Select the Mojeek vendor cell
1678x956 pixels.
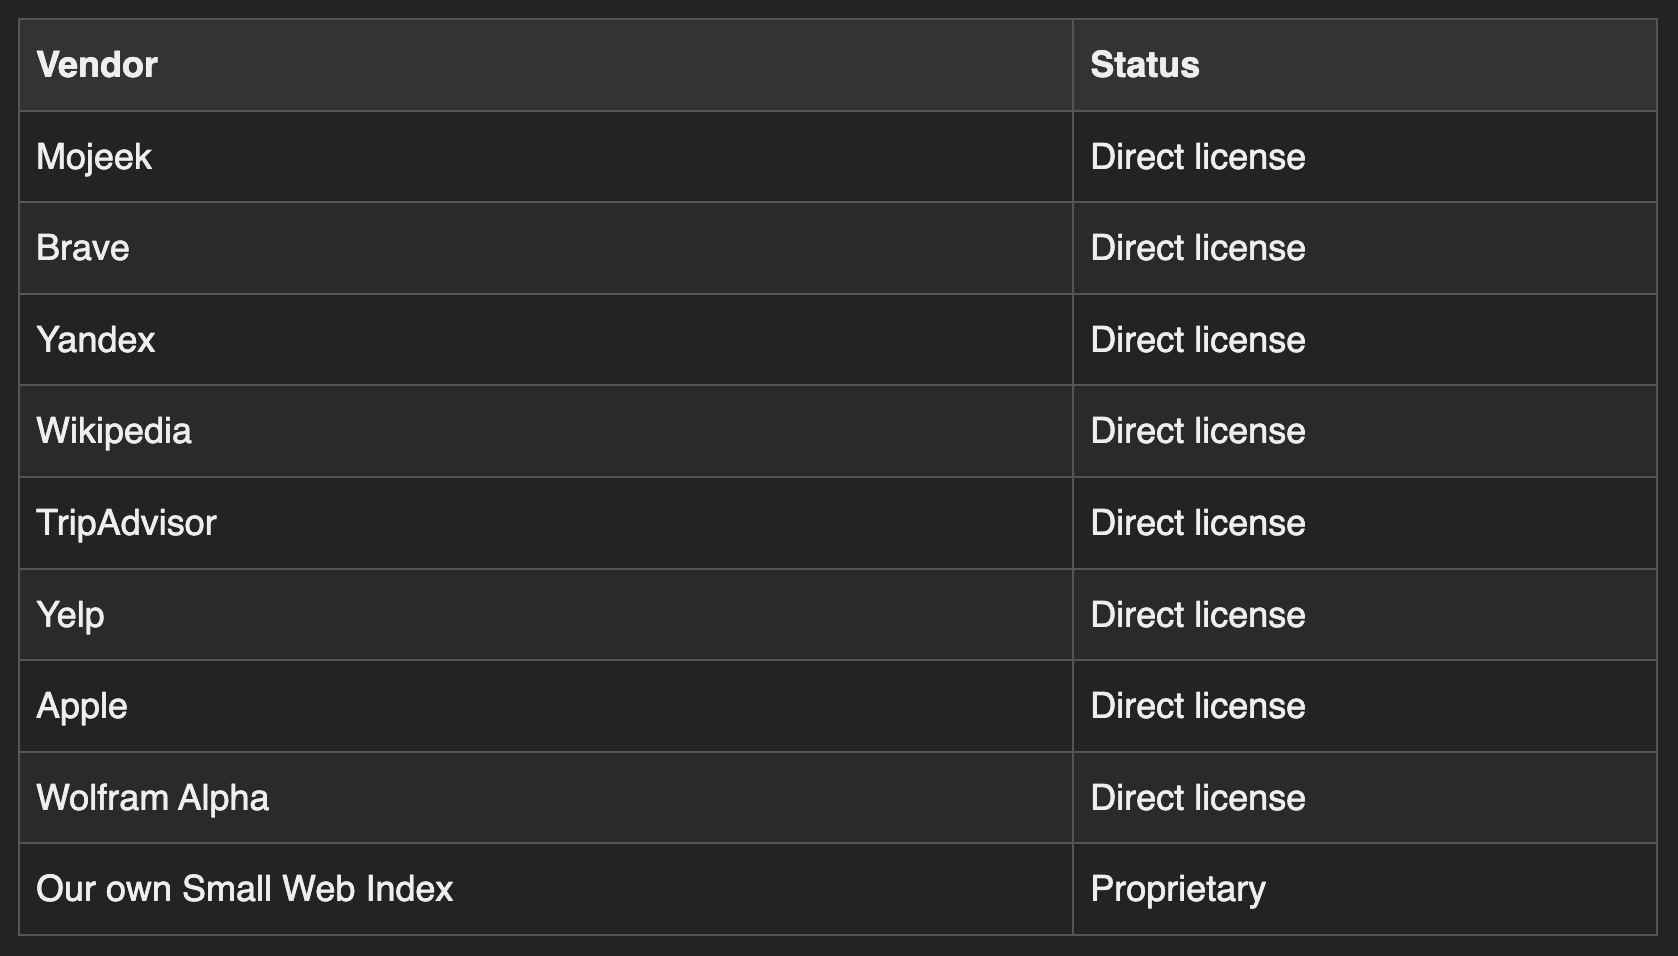(x=546, y=157)
